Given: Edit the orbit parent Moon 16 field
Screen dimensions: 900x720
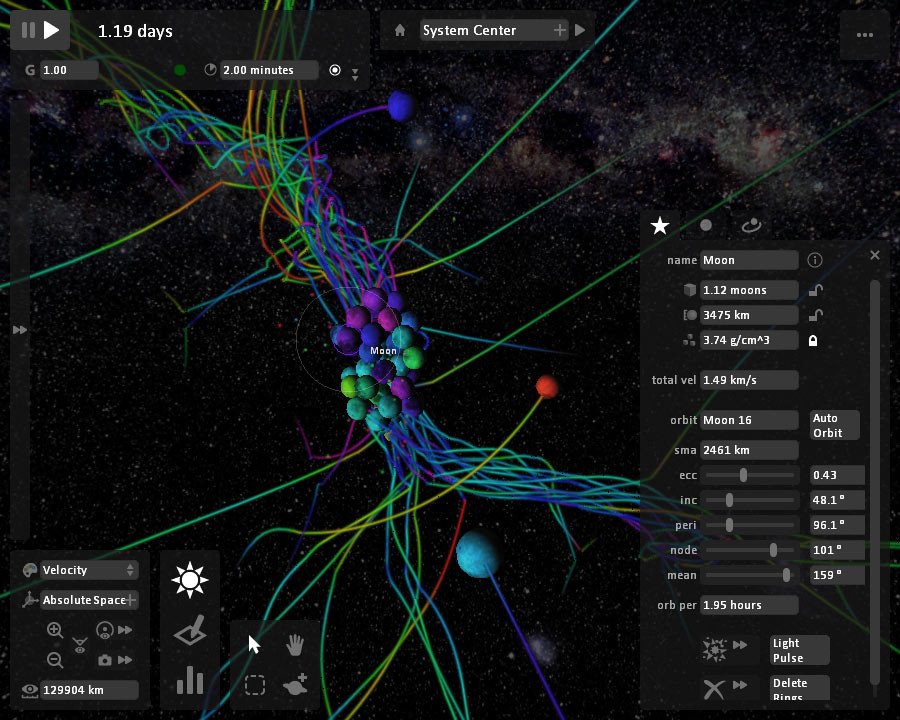Looking at the screenshot, I should click(749, 420).
